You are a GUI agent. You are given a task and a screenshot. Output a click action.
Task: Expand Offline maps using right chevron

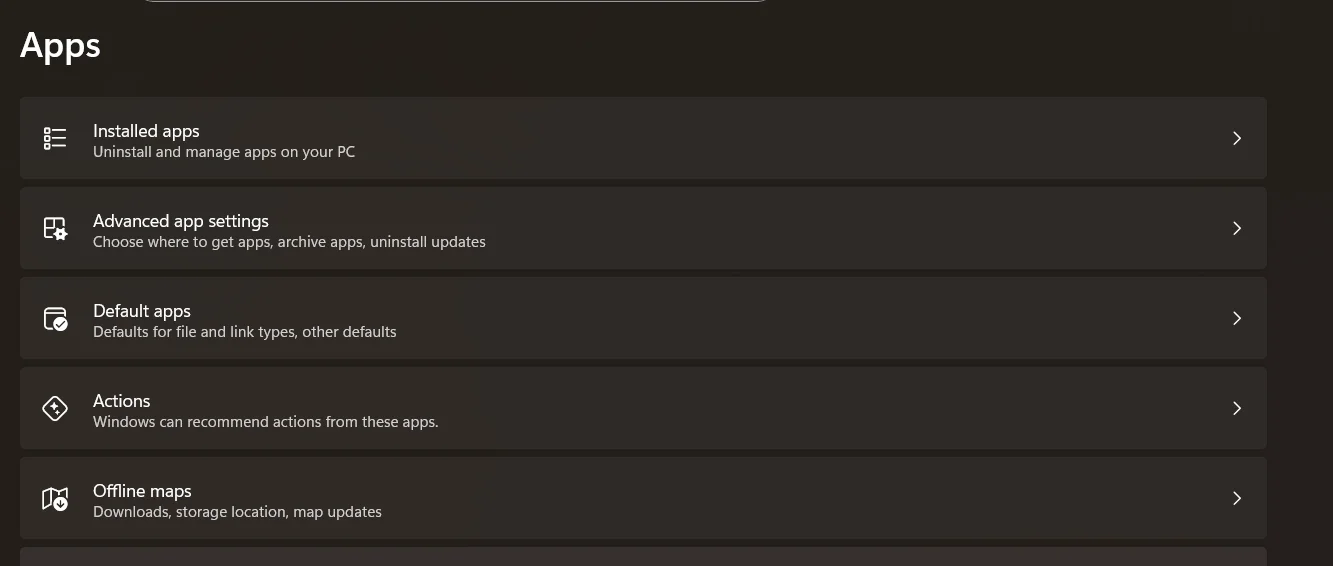tap(1237, 498)
